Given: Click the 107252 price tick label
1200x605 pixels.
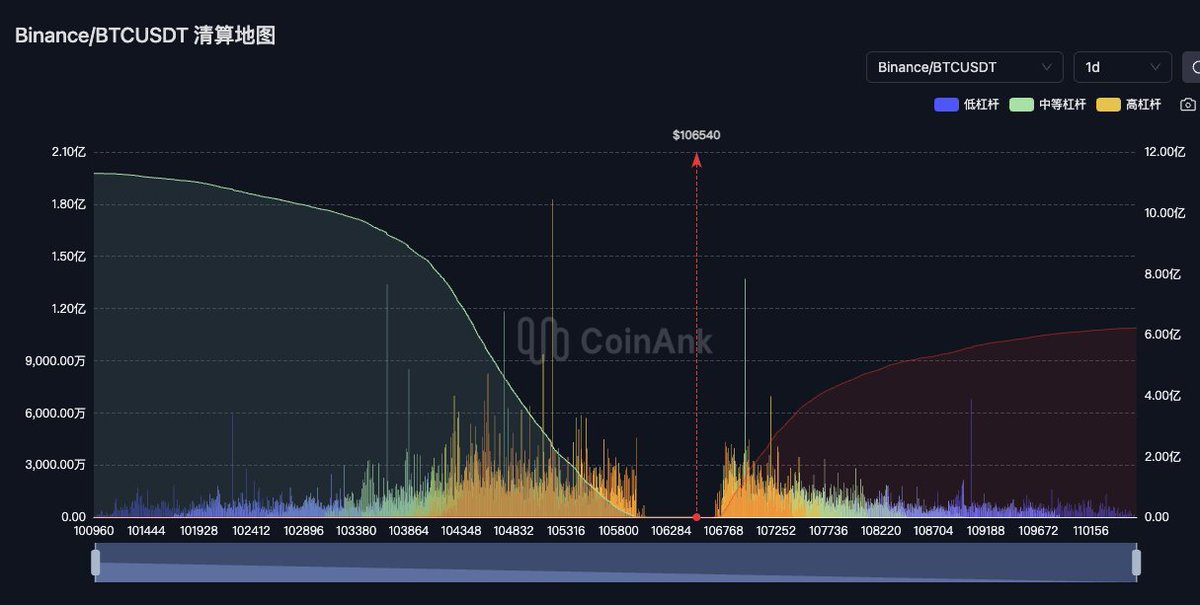Looking at the screenshot, I should tap(775, 531).
